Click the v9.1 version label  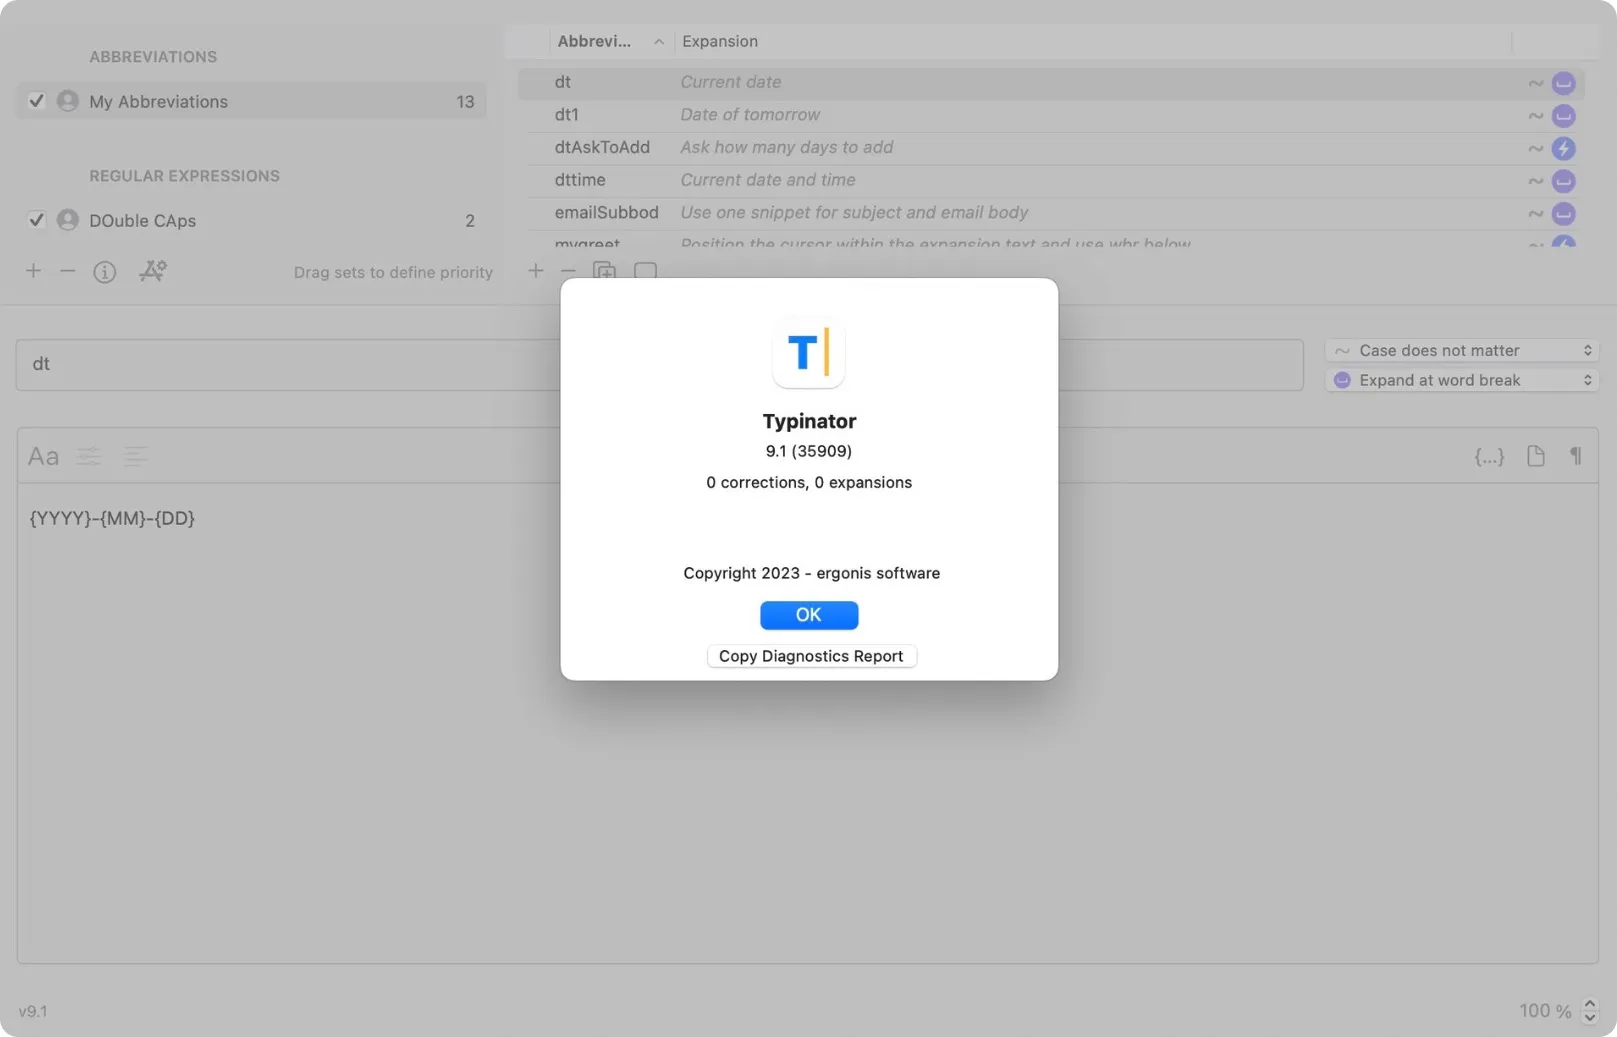click(33, 1011)
